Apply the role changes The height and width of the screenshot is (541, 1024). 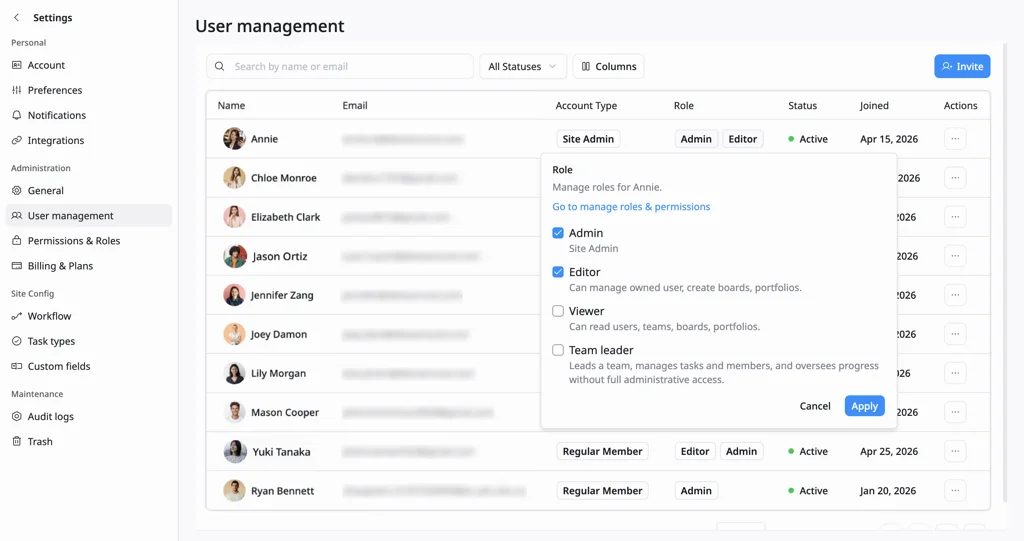[864, 406]
